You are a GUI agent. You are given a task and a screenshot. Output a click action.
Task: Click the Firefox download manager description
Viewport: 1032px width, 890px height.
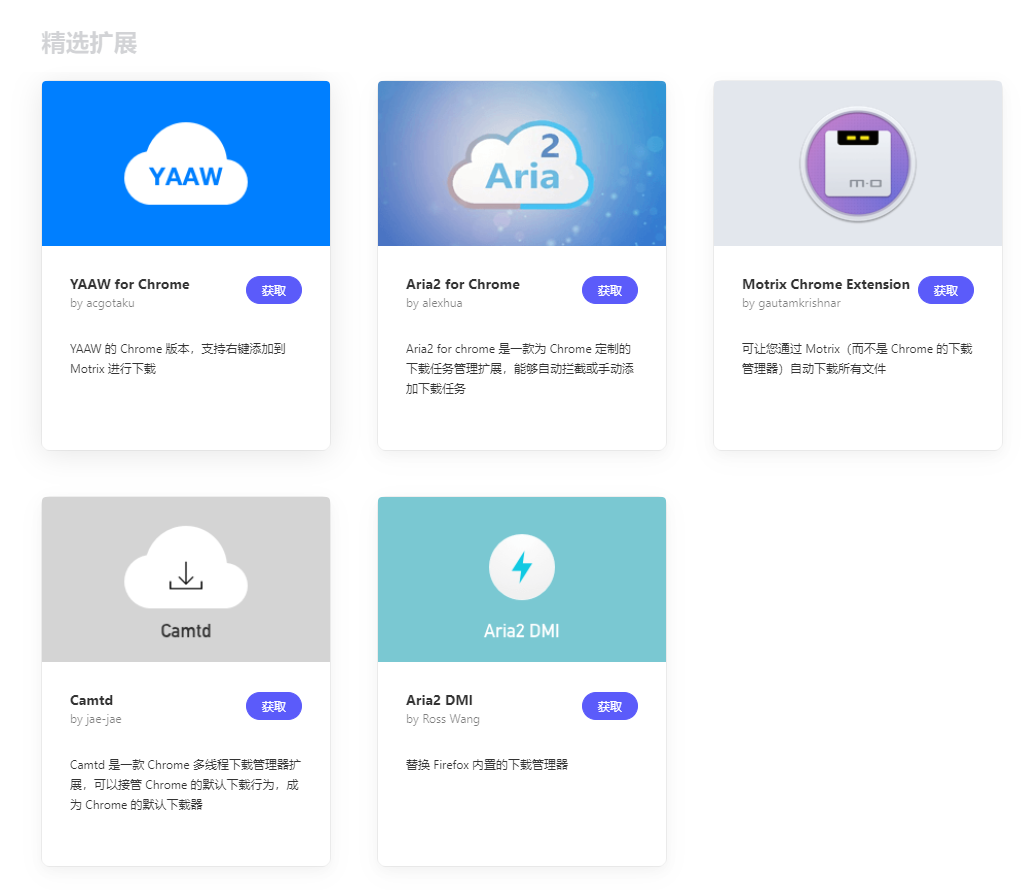pyautogui.click(x=487, y=765)
